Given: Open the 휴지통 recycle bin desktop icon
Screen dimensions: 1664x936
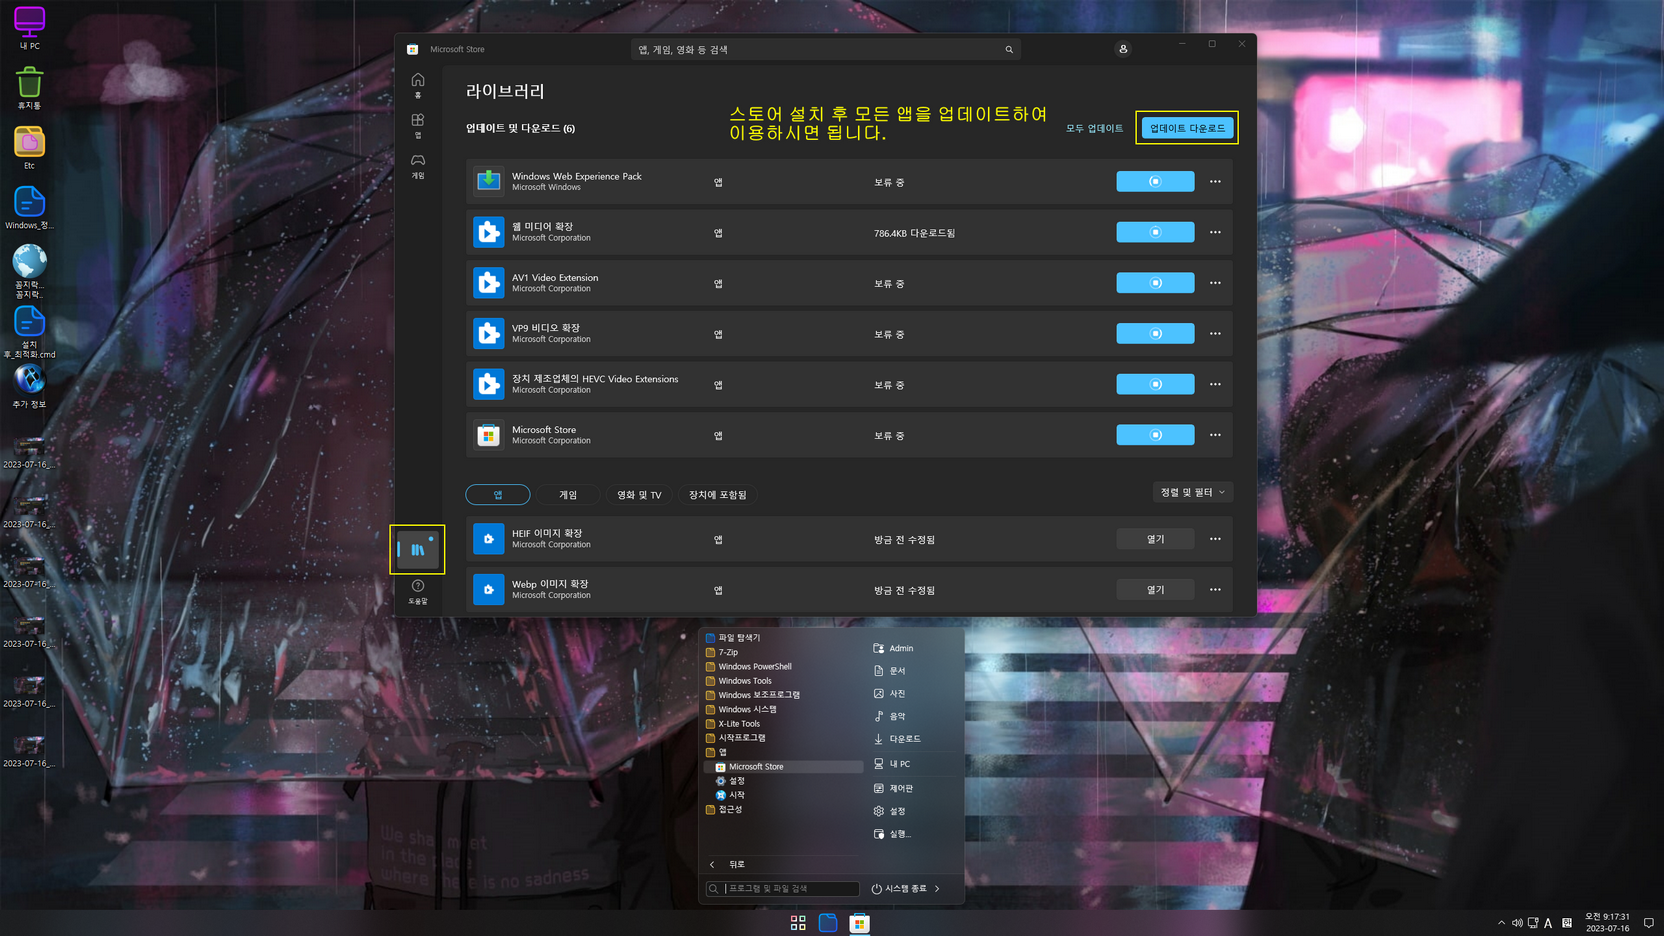Looking at the screenshot, I should pyautogui.click(x=29, y=88).
